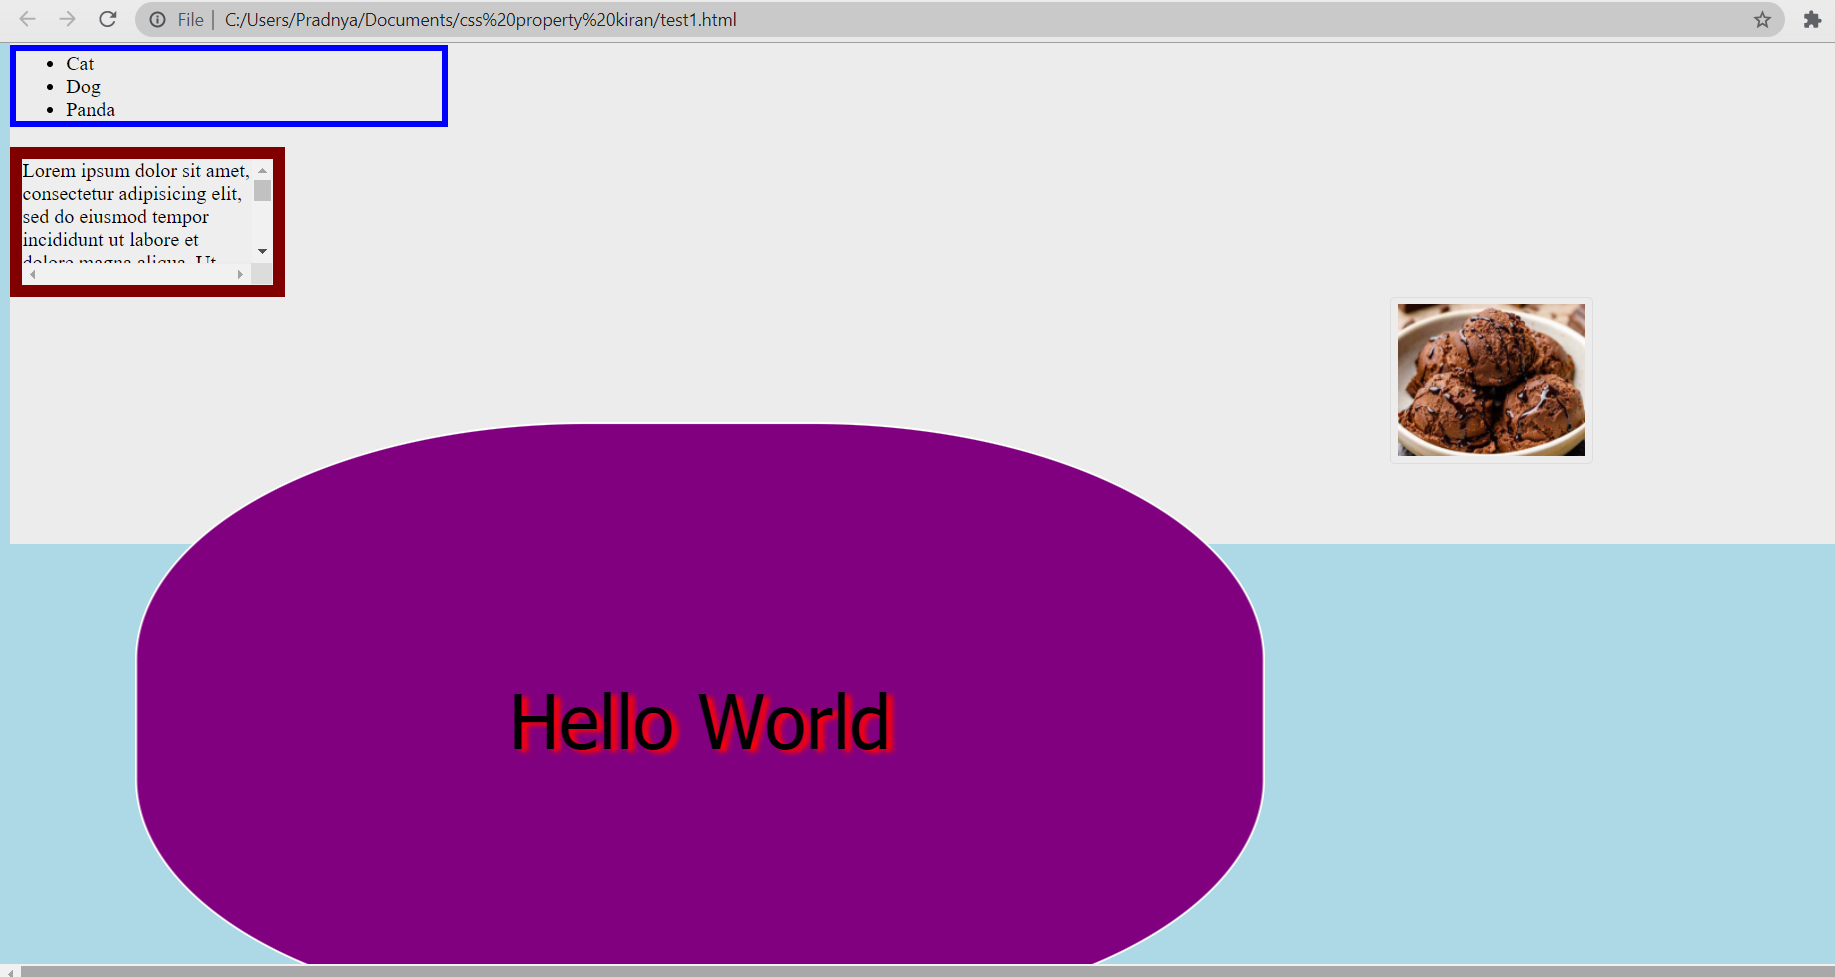Click the Cat list item
1835x977 pixels.
pyautogui.click(x=80, y=64)
